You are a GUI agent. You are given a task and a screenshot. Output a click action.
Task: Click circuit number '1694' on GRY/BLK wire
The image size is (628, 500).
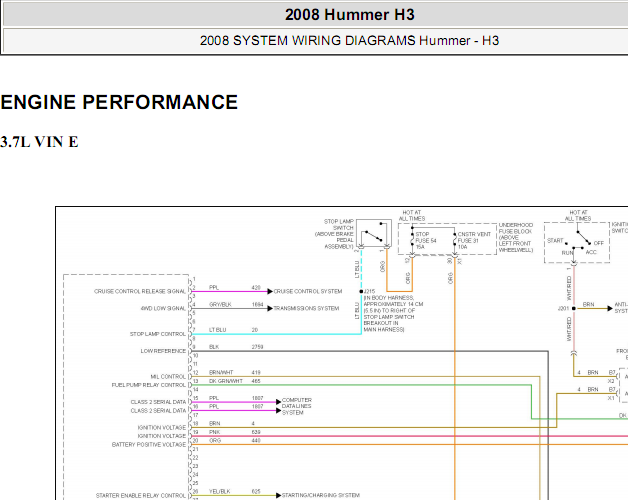tap(258, 304)
